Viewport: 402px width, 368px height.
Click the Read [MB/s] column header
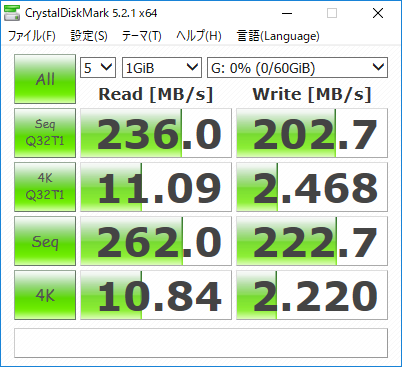click(156, 94)
